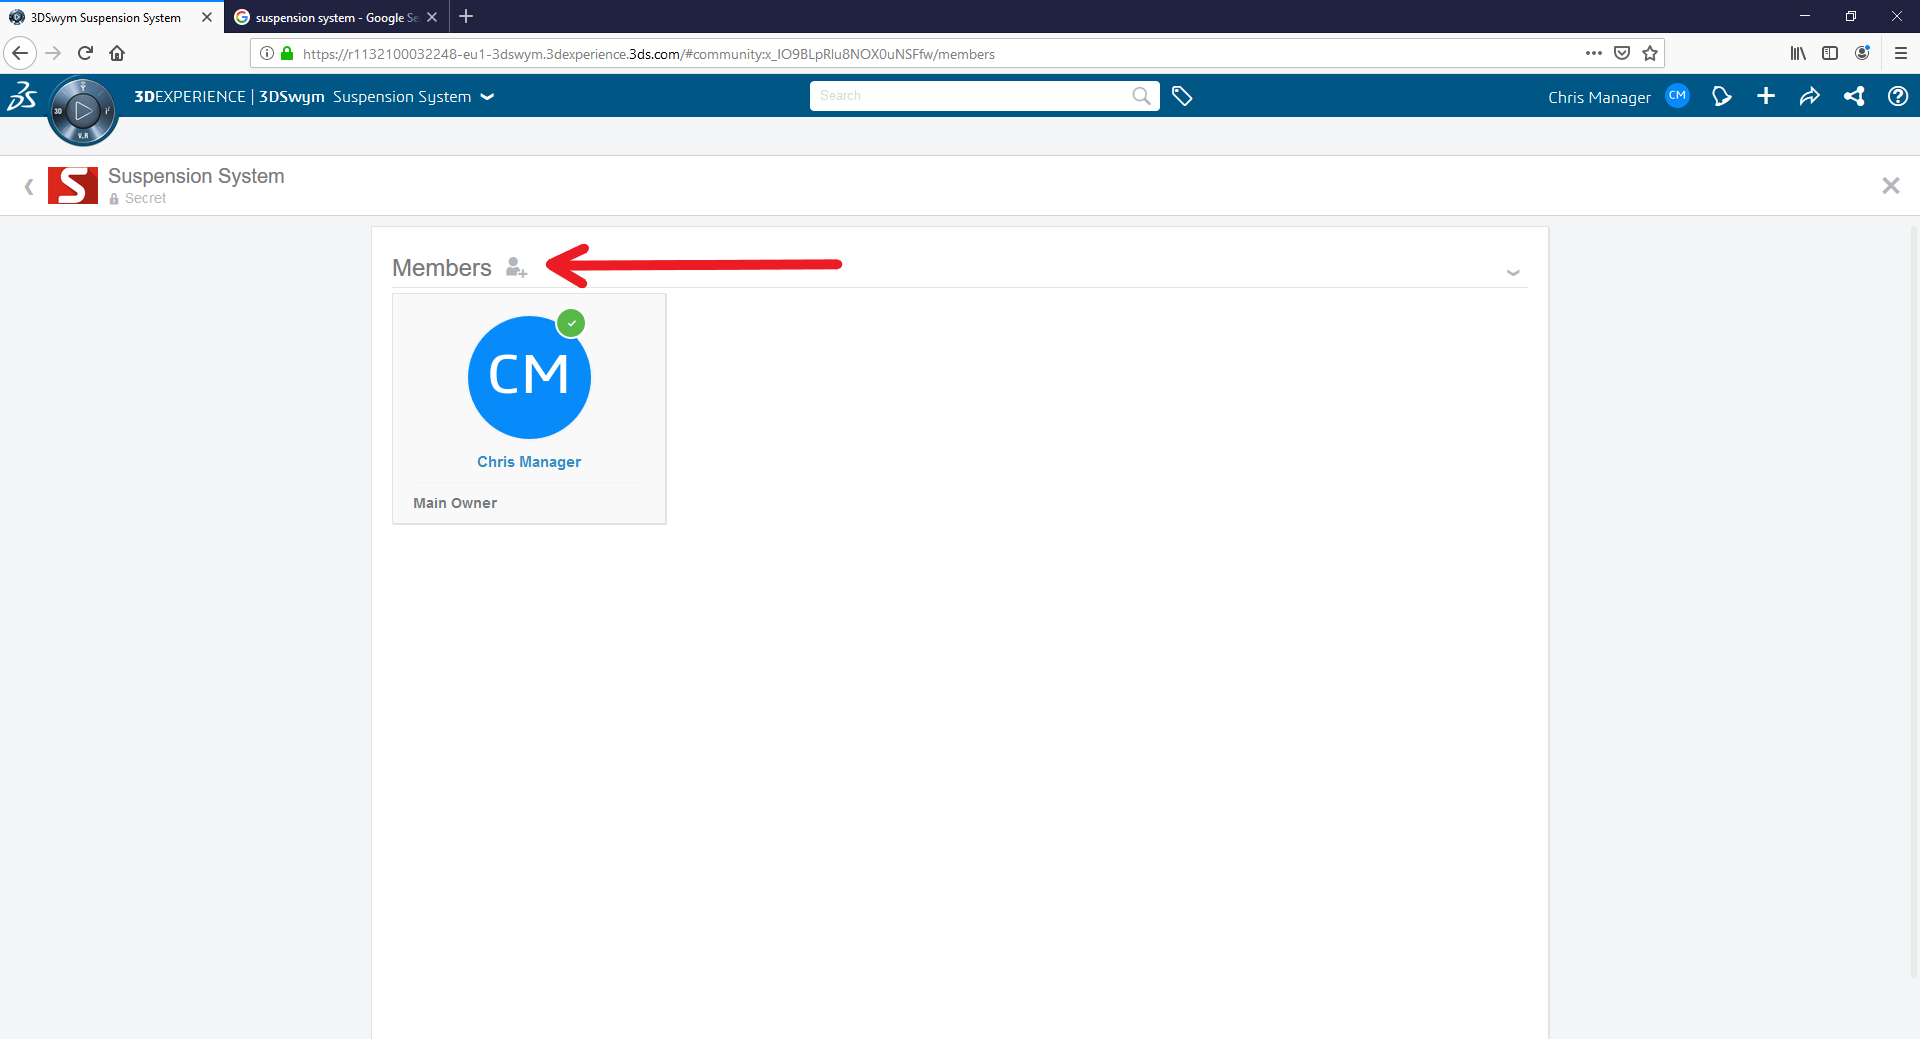Open the notifications icon in top bar
The width and height of the screenshot is (1920, 1040).
1721,96
